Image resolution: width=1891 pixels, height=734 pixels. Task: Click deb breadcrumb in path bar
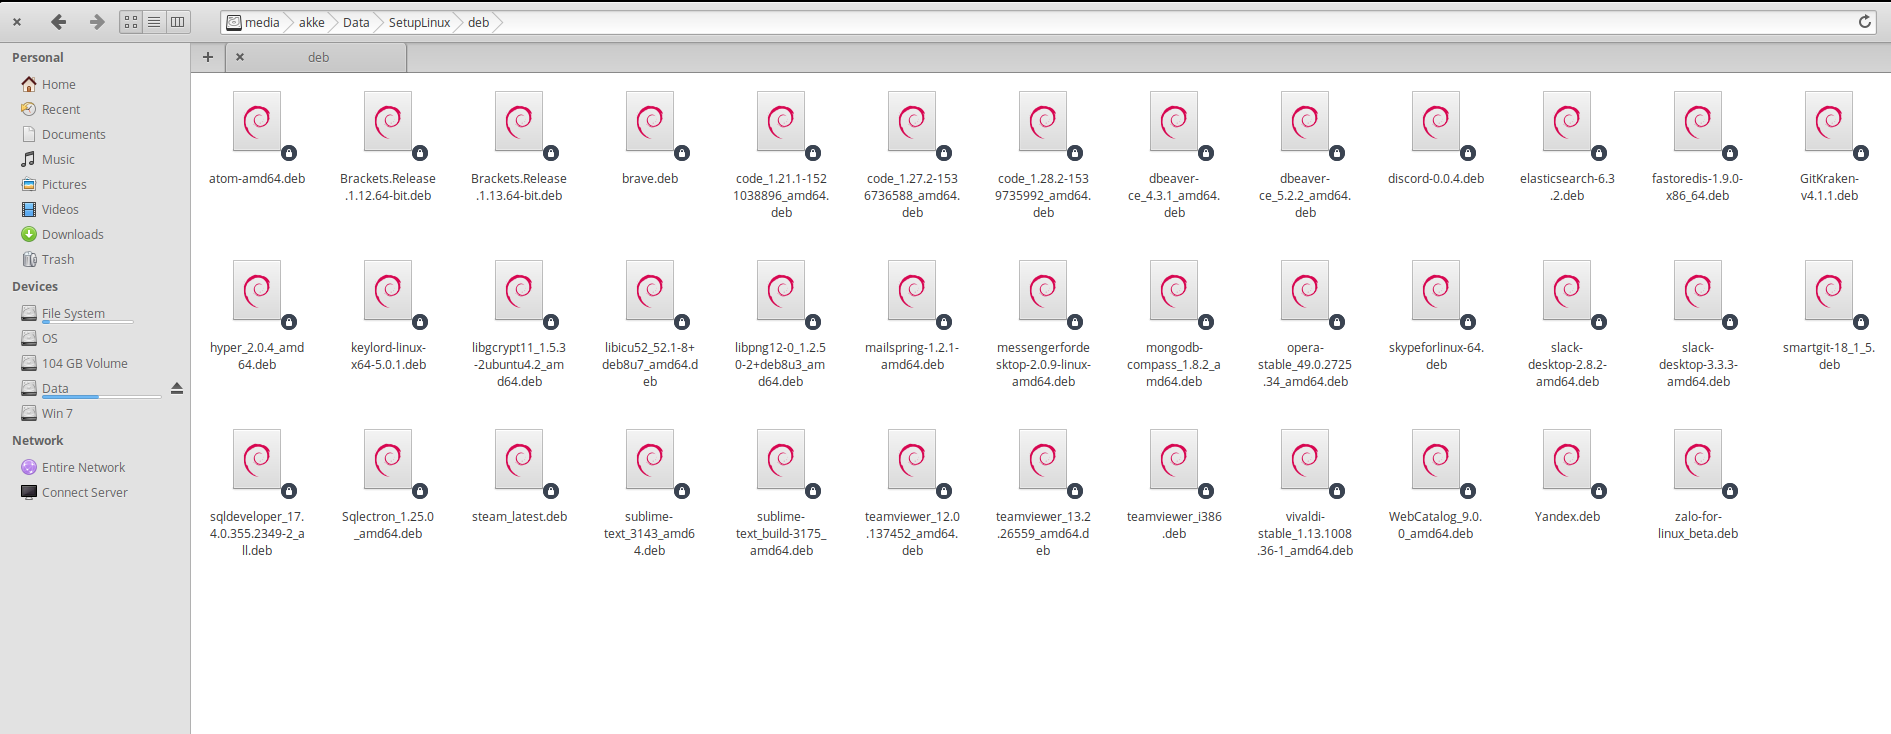(x=478, y=22)
